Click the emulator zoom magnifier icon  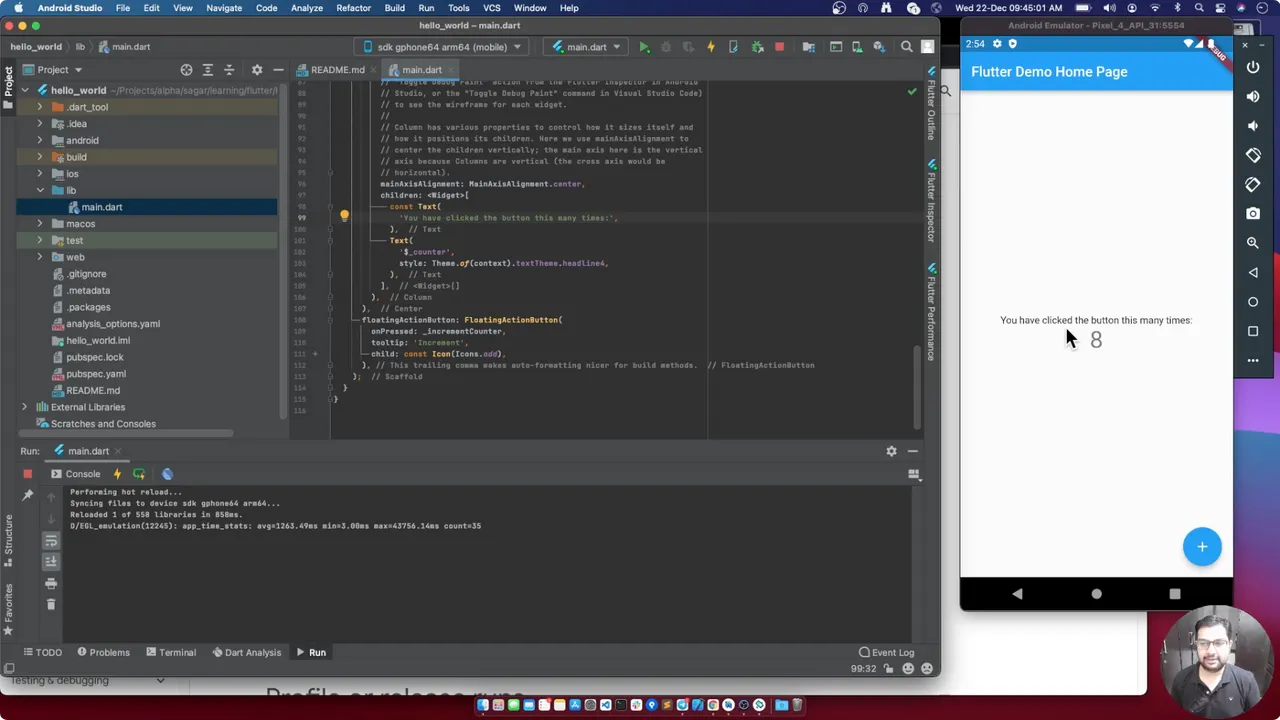[1253, 243]
